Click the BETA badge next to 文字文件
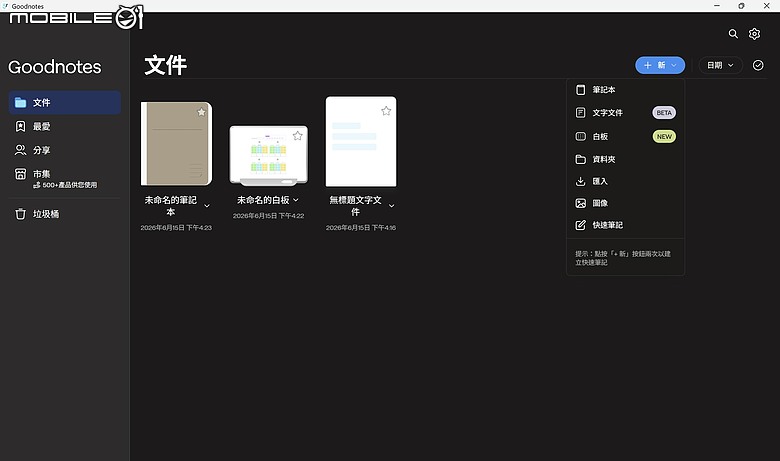Screen dimensions: 780x461 [664, 112]
